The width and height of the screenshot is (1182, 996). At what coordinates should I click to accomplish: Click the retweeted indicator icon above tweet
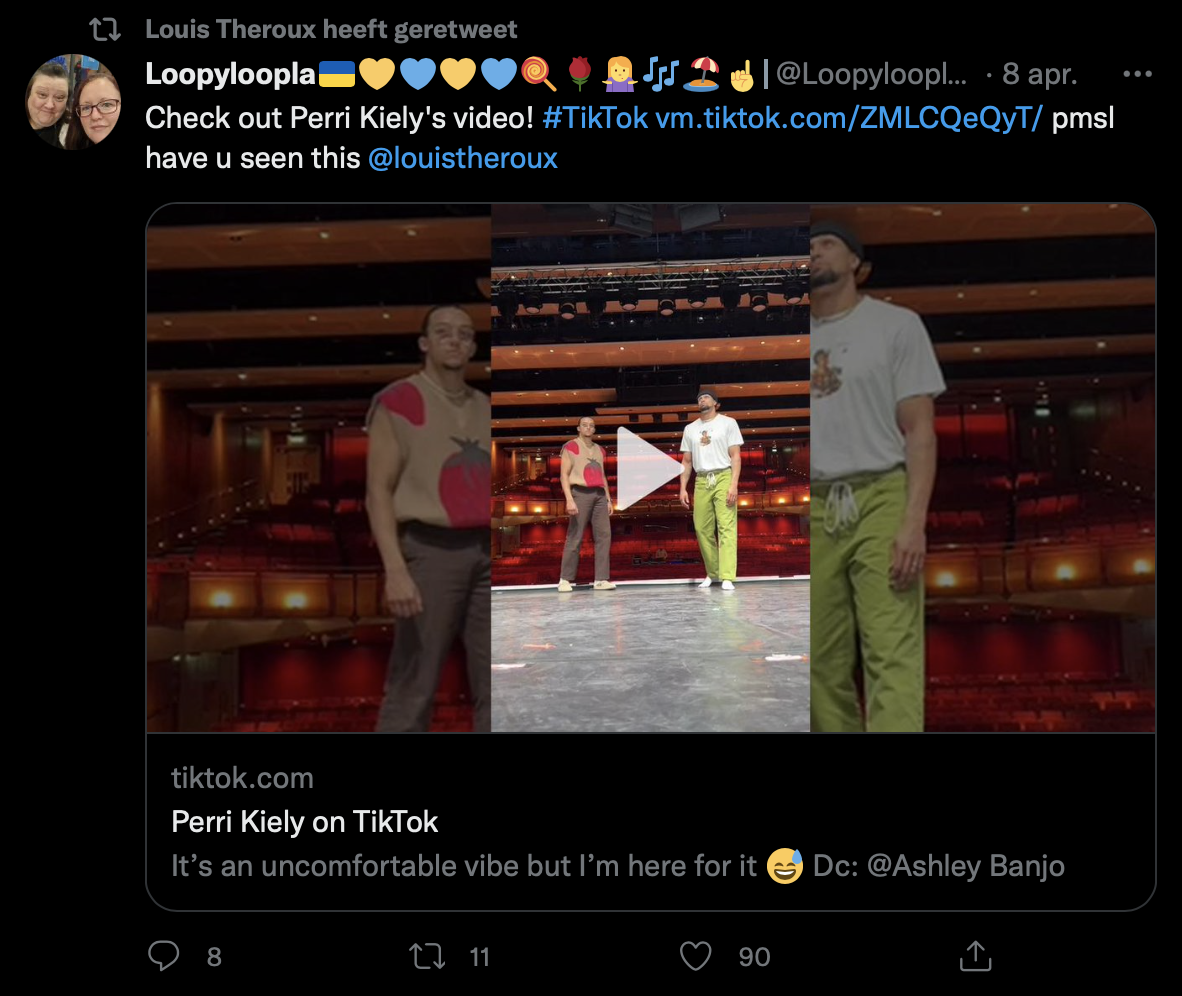point(104,29)
